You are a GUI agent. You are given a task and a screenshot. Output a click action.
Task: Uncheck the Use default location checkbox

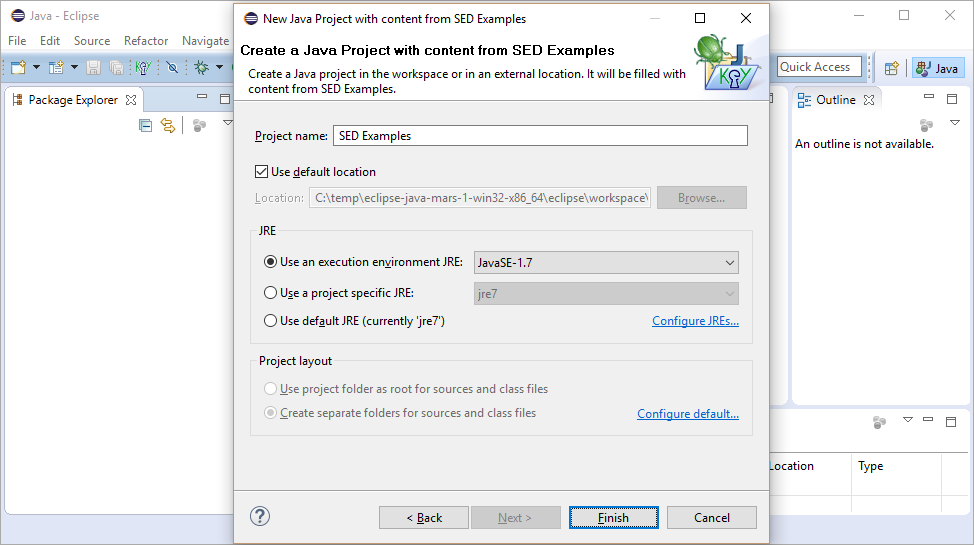(x=262, y=172)
